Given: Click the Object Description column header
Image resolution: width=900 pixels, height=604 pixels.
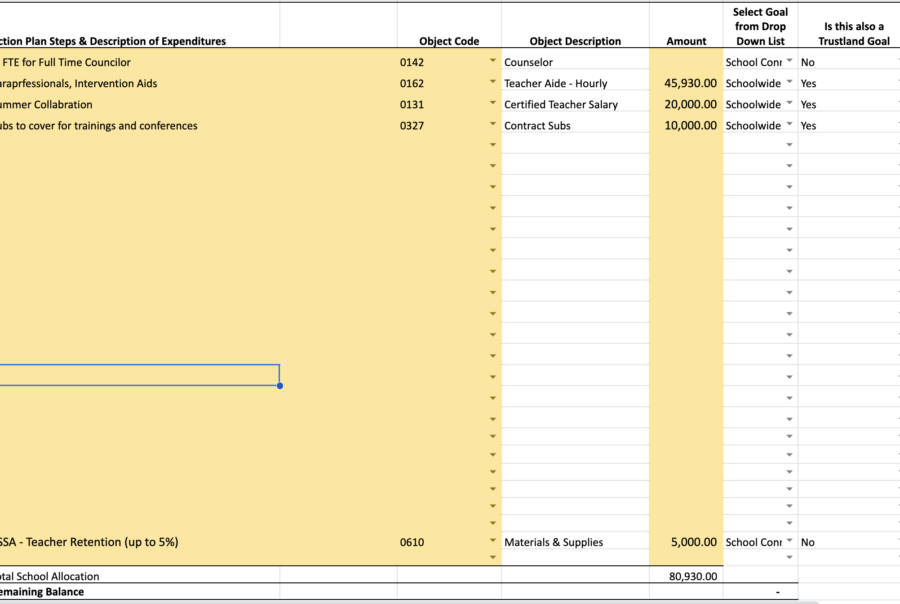Looking at the screenshot, I should (x=575, y=41).
